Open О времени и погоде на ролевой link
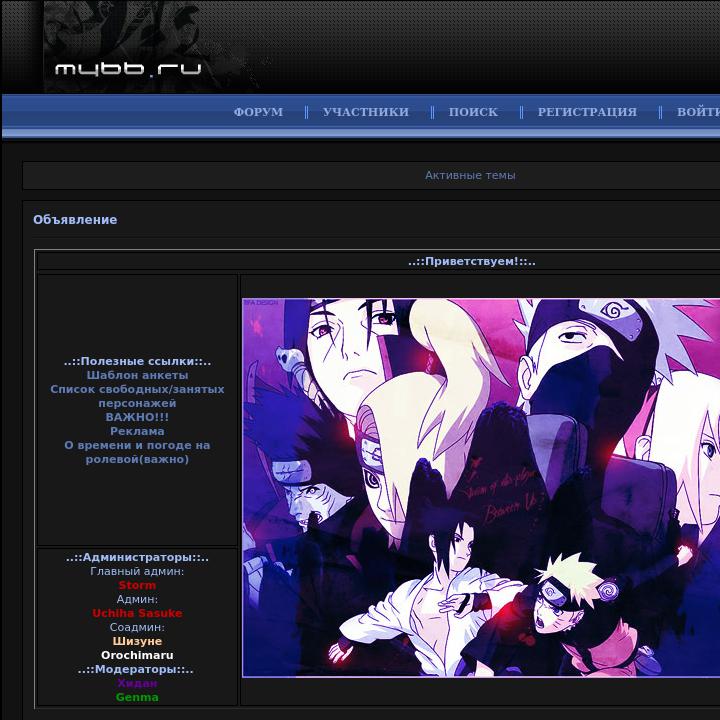The width and height of the screenshot is (720, 720). coord(137,452)
